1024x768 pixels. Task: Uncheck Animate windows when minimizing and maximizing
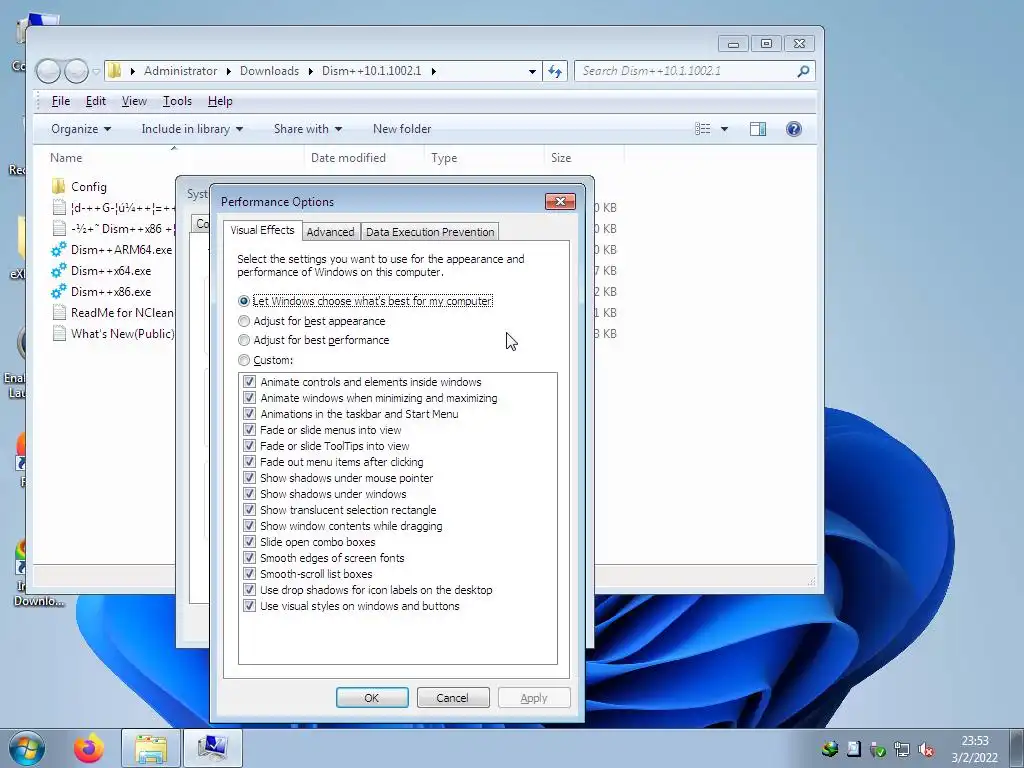pyautogui.click(x=249, y=398)
